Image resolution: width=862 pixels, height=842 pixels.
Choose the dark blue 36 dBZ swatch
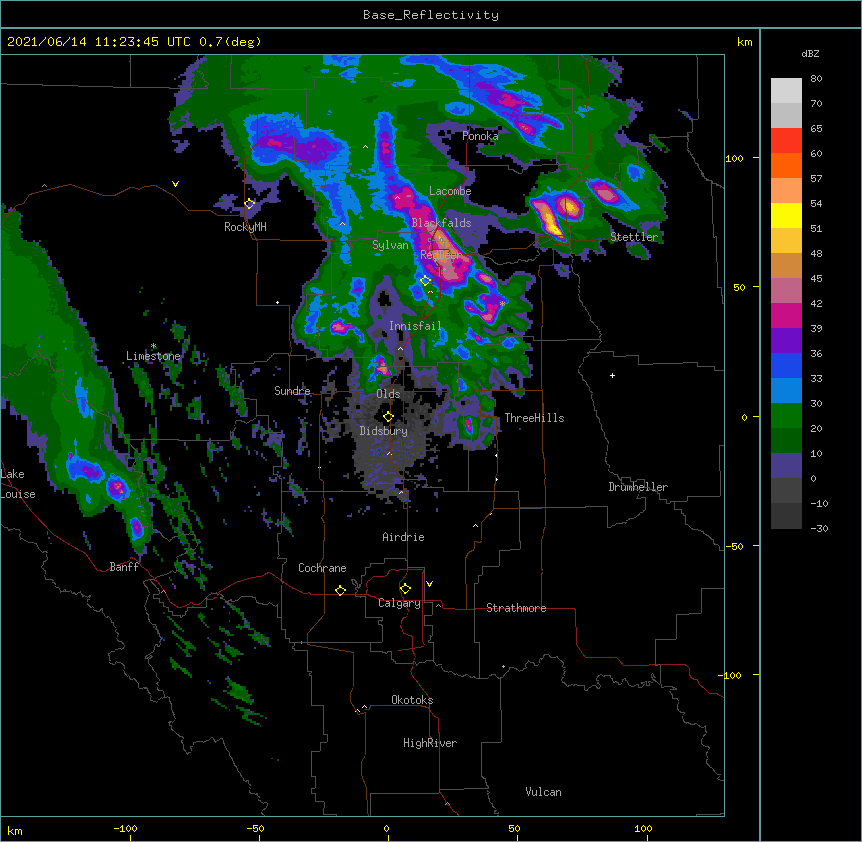[x=786, y=365]
